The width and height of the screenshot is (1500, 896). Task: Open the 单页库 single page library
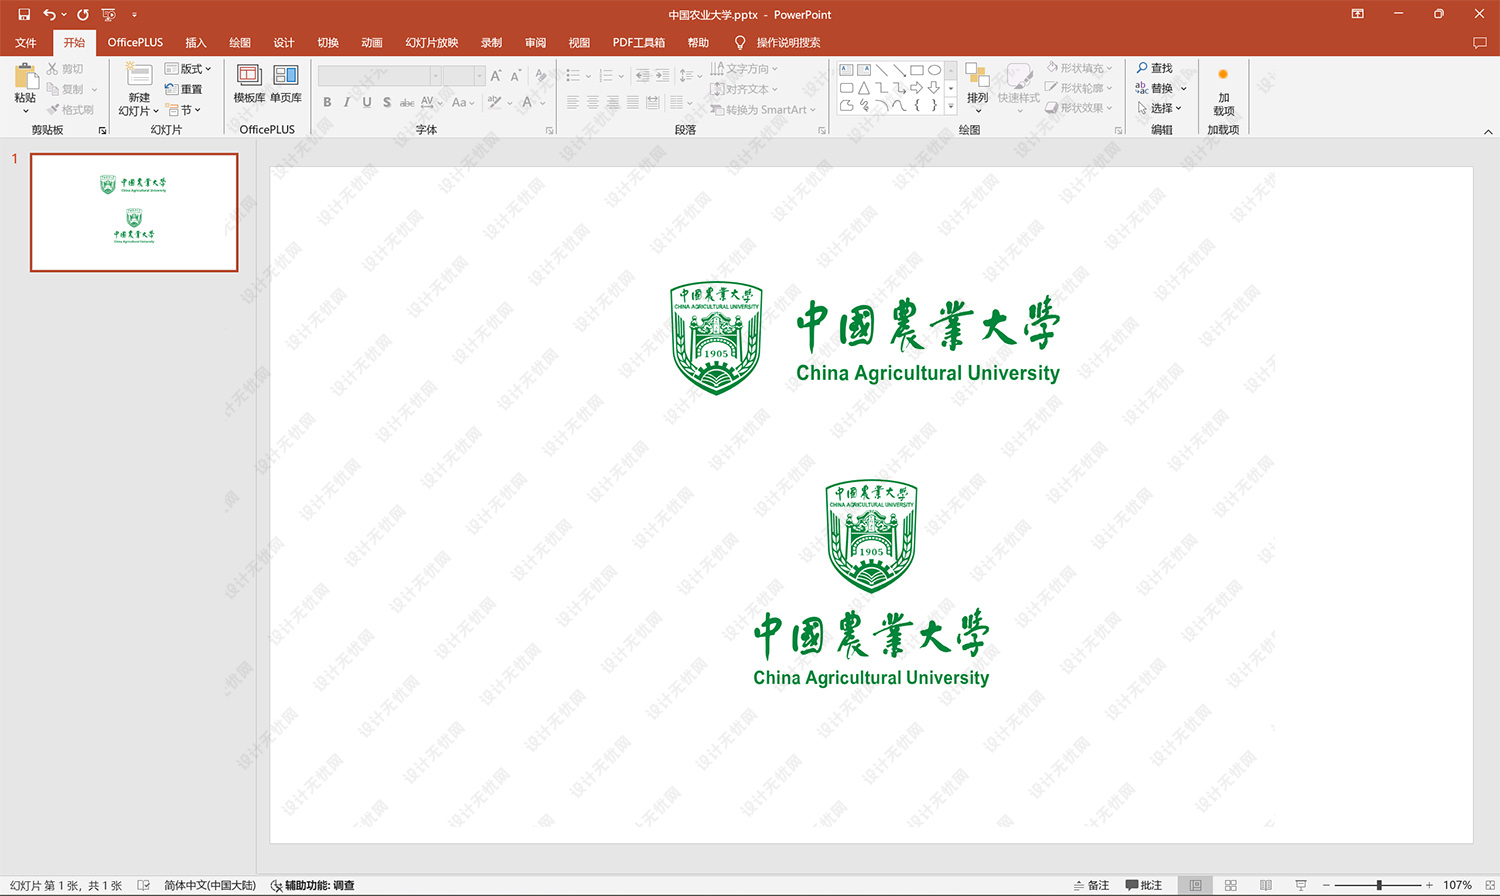tap(286, 83)
